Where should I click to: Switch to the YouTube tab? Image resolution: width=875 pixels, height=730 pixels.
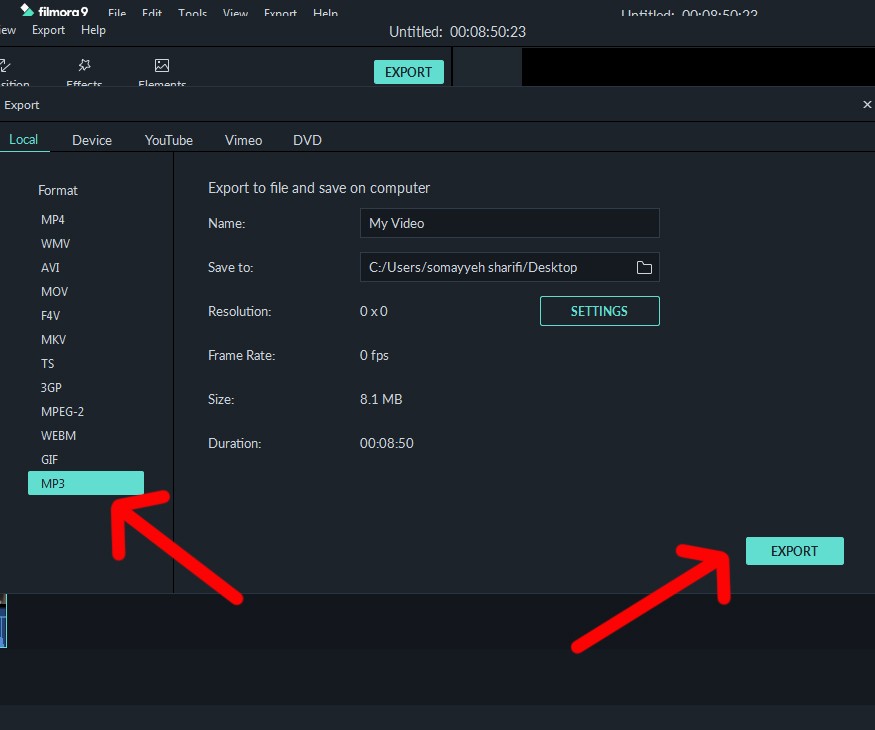(168, 140)
